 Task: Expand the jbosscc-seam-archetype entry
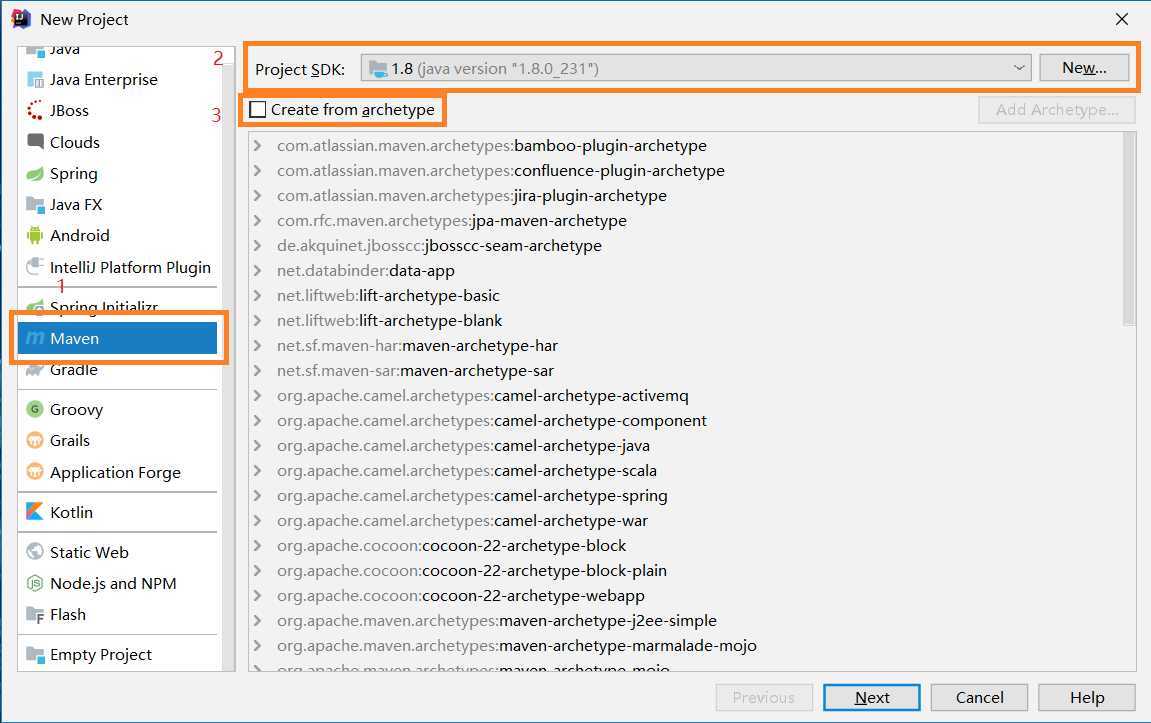pos(258,245)
